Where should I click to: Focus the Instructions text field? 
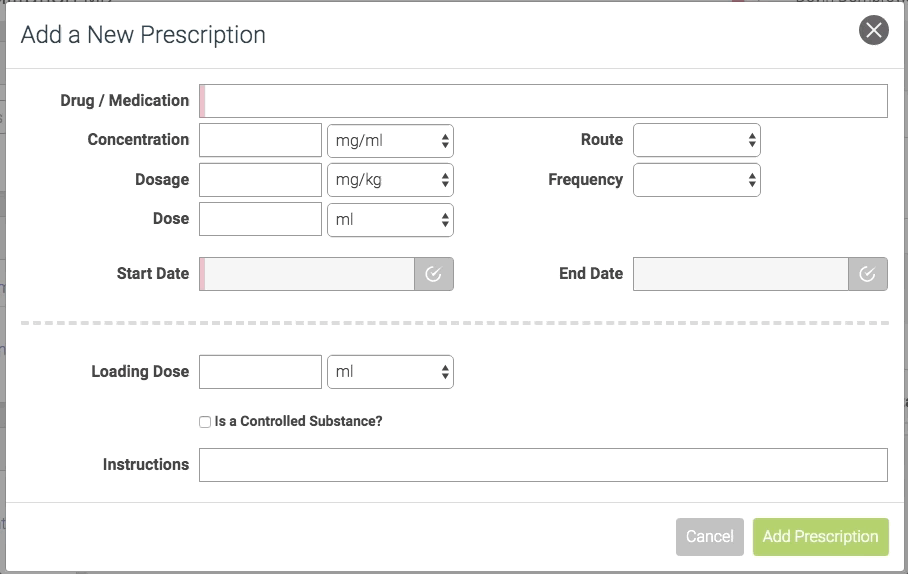tap(543, 465)
